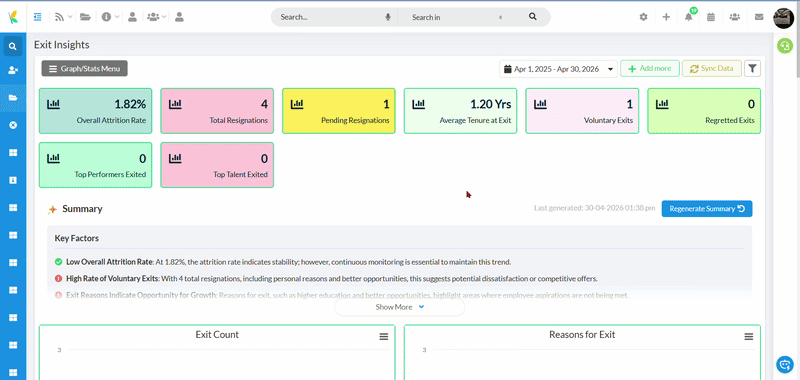Screen dimensions: 800x380
Task: Click the mail envelope icon
Action: pyautogui.click(x=759, y=17)
